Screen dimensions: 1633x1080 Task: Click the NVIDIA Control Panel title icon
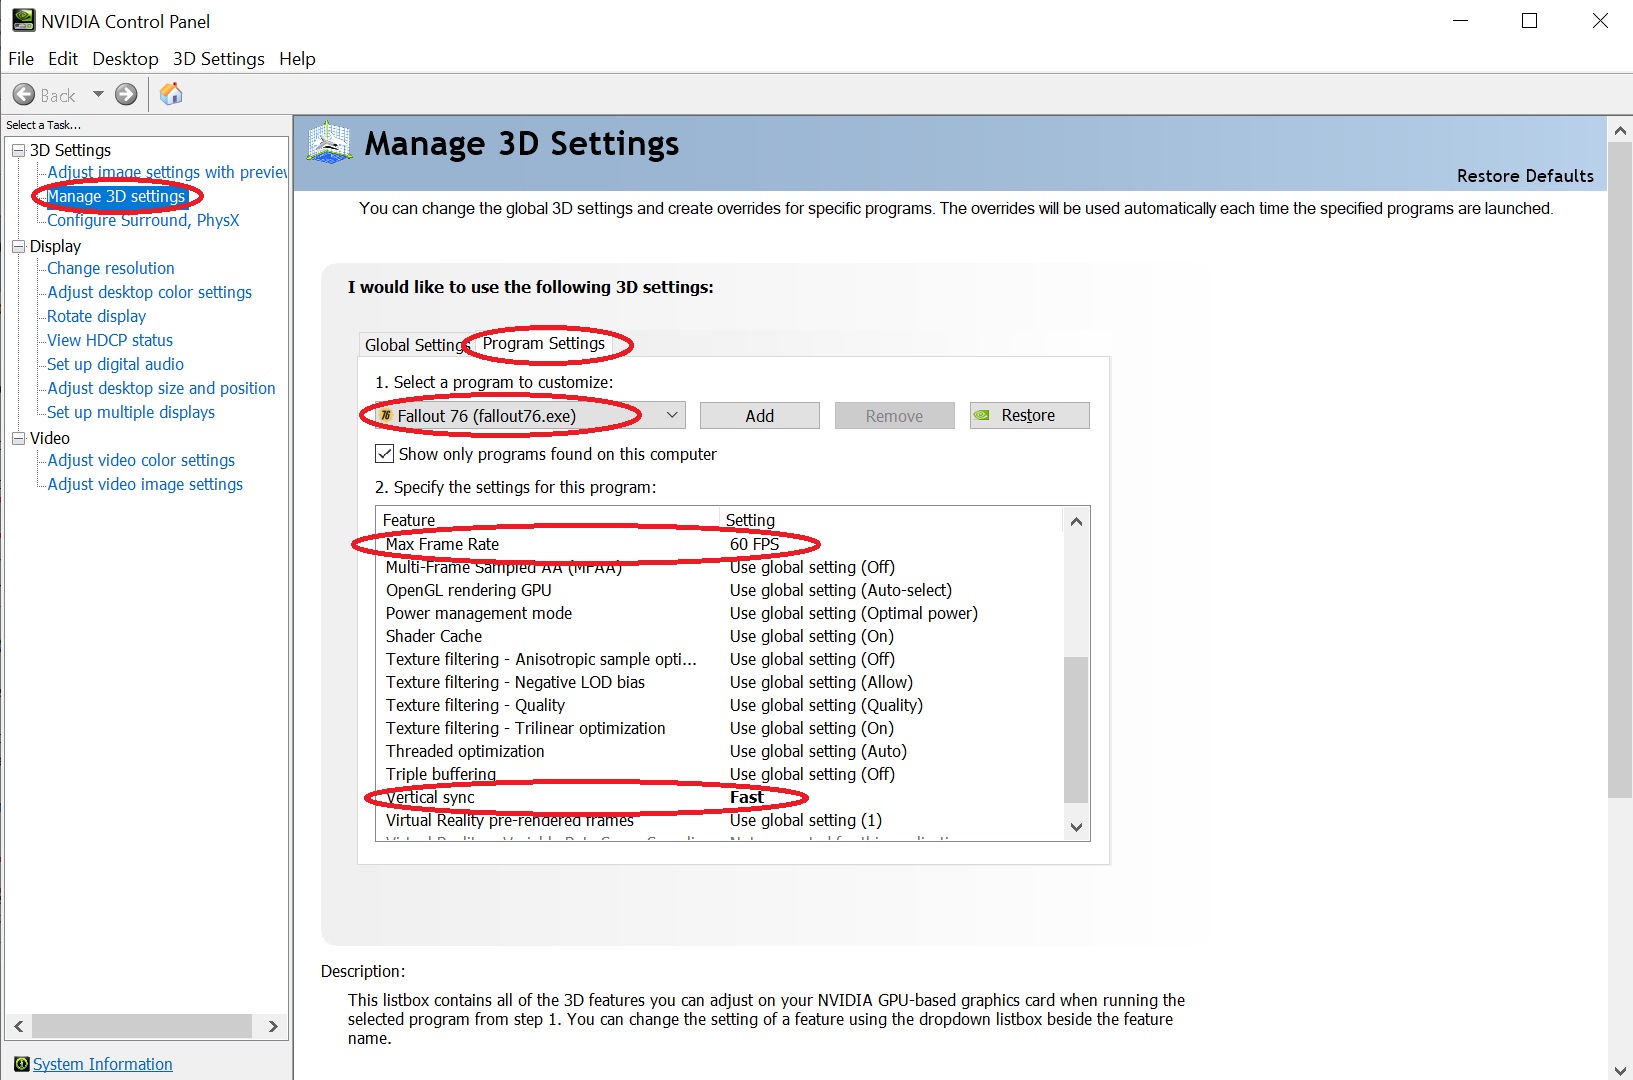point(23,21)
